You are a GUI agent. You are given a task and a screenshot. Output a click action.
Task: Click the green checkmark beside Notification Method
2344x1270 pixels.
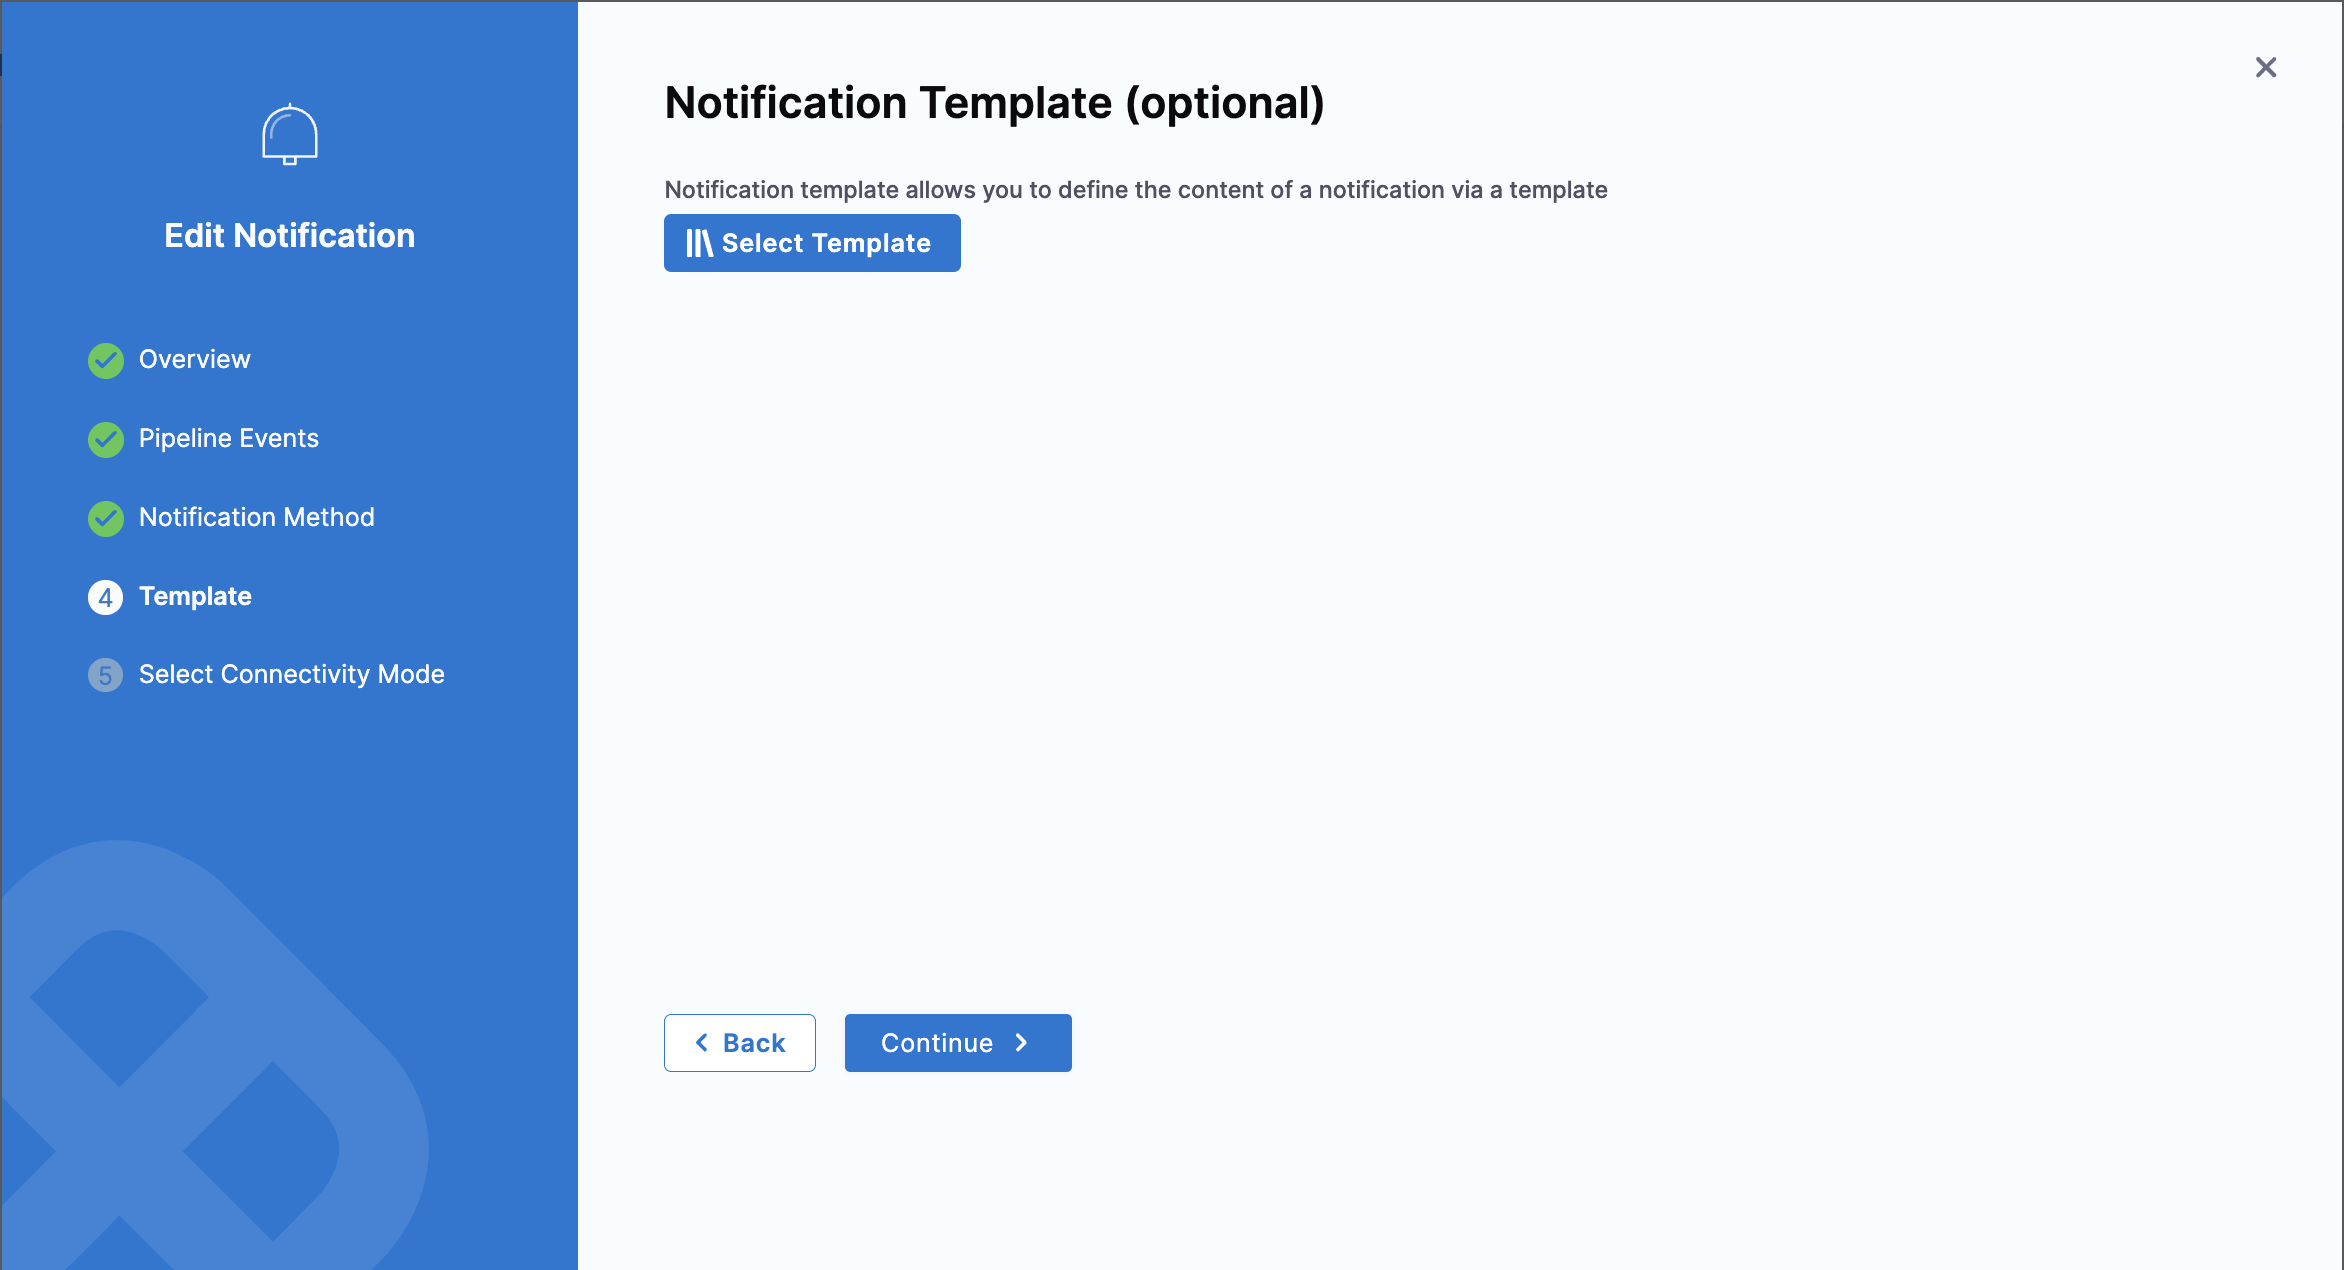coord(106,518)
